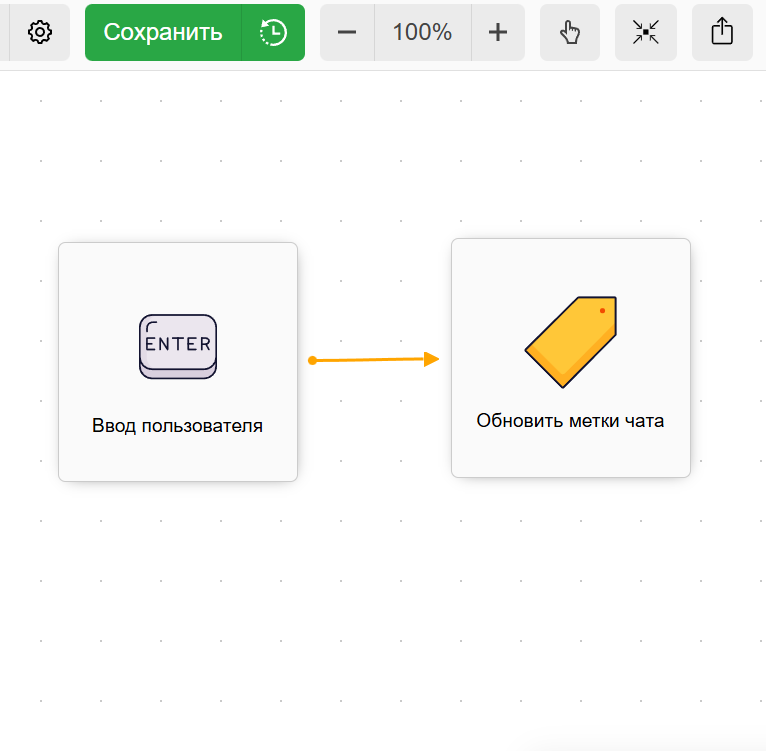Image resolution: width=766 pixels, height=751 pixels.
Task: Zoom out with the minus button
Action: [347, 33]
